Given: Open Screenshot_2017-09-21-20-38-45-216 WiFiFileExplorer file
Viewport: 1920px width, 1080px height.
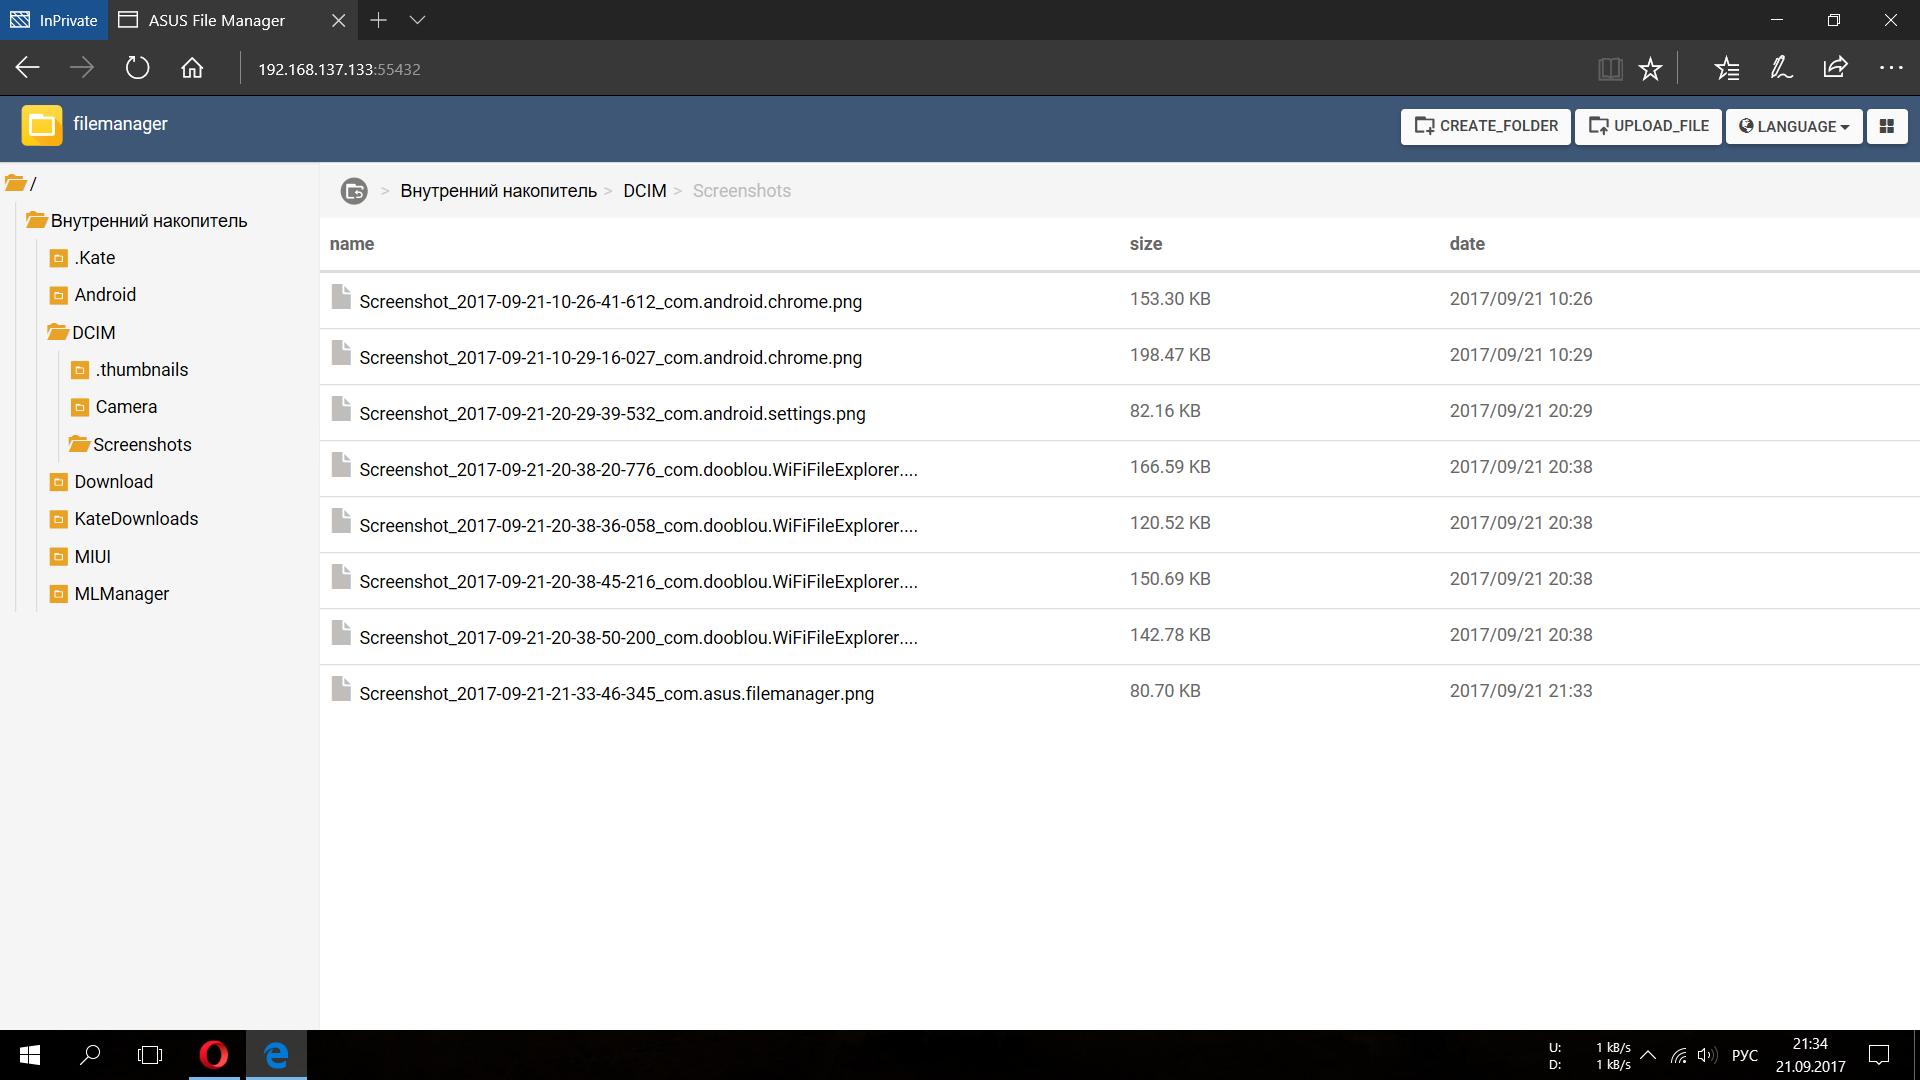Looking at the screenshot, I should (638, 581).
